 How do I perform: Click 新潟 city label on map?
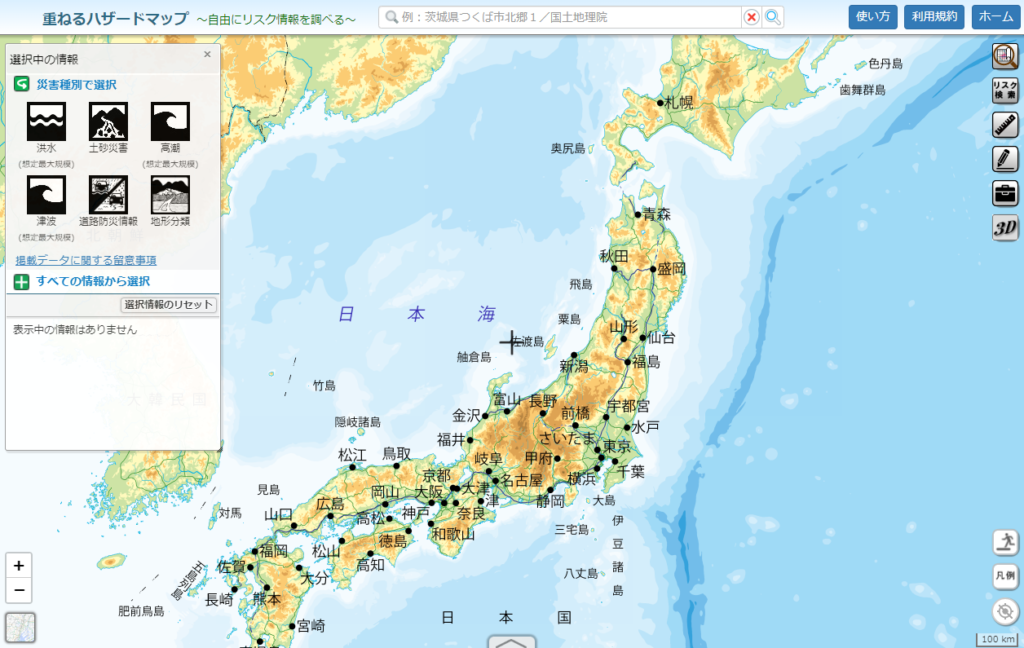point(573,366)
